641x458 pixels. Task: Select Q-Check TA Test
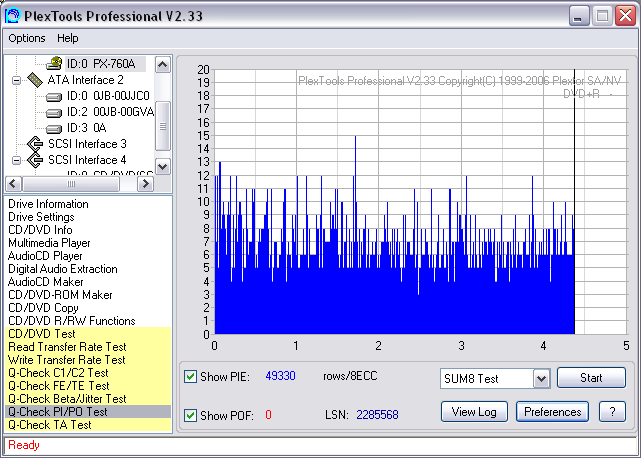[88, 425]
